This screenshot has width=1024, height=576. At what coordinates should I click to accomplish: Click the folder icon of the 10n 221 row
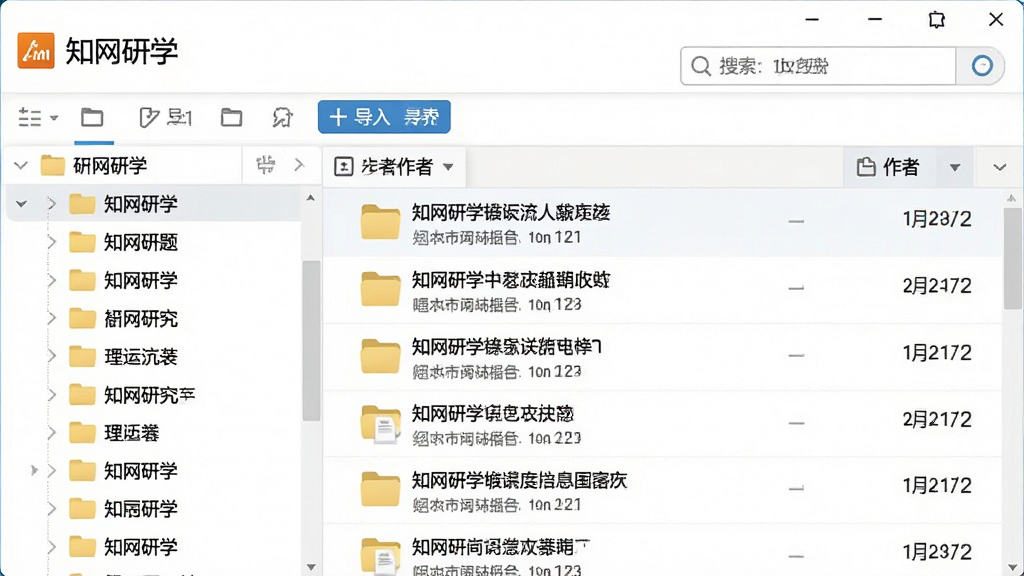[x=380, y=490]
